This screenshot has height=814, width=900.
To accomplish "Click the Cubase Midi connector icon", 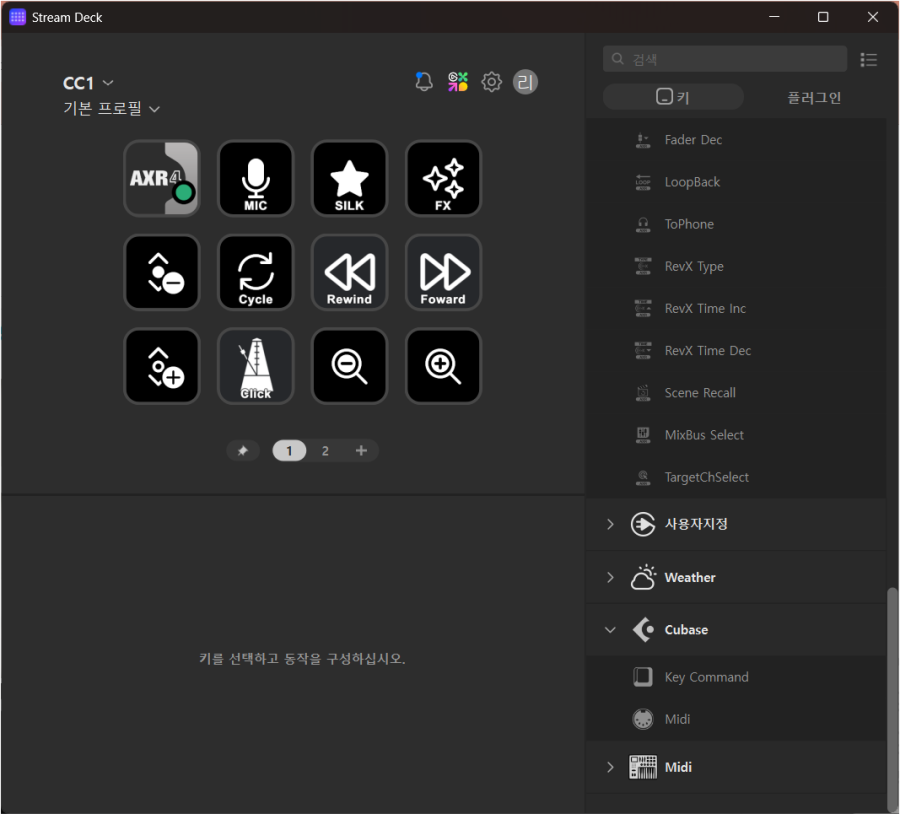I will click(643, 719).
